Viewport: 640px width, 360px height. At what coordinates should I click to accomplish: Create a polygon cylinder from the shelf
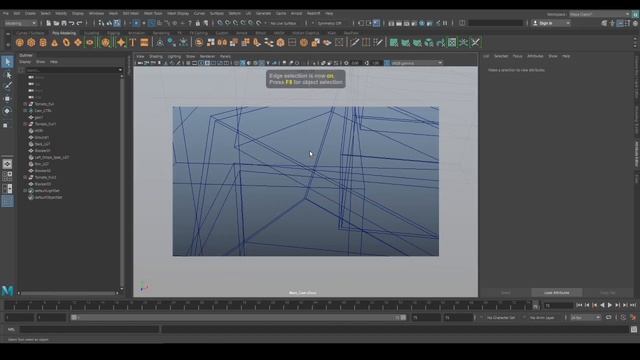pos(43,42)
